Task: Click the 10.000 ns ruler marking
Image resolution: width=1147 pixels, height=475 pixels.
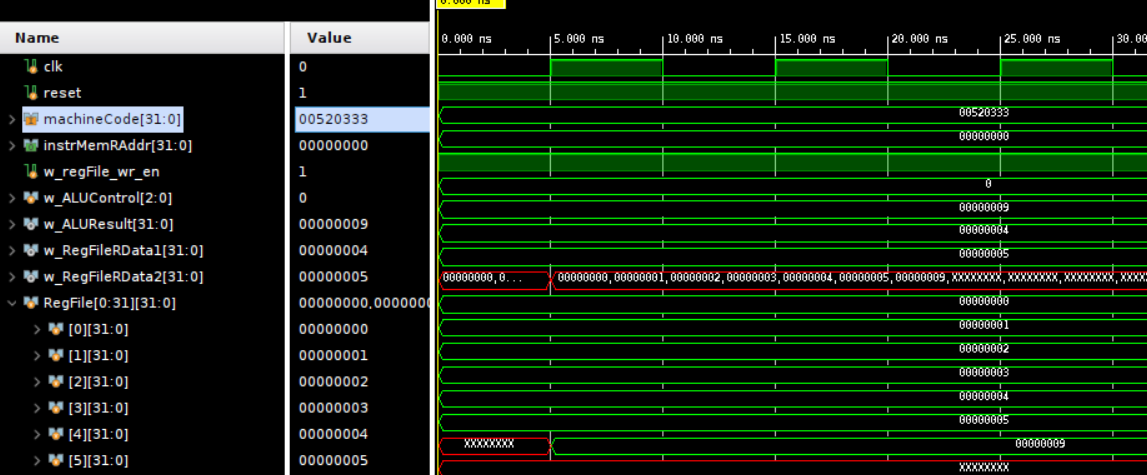Action: (694, 39)
